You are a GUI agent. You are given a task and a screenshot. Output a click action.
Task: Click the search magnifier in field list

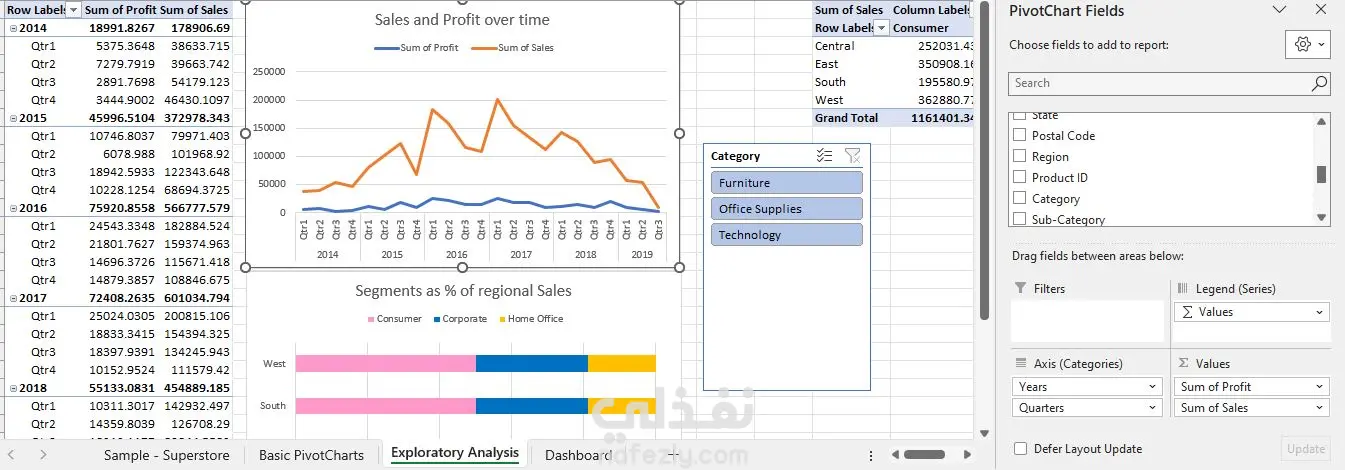tap(1320, 84)
